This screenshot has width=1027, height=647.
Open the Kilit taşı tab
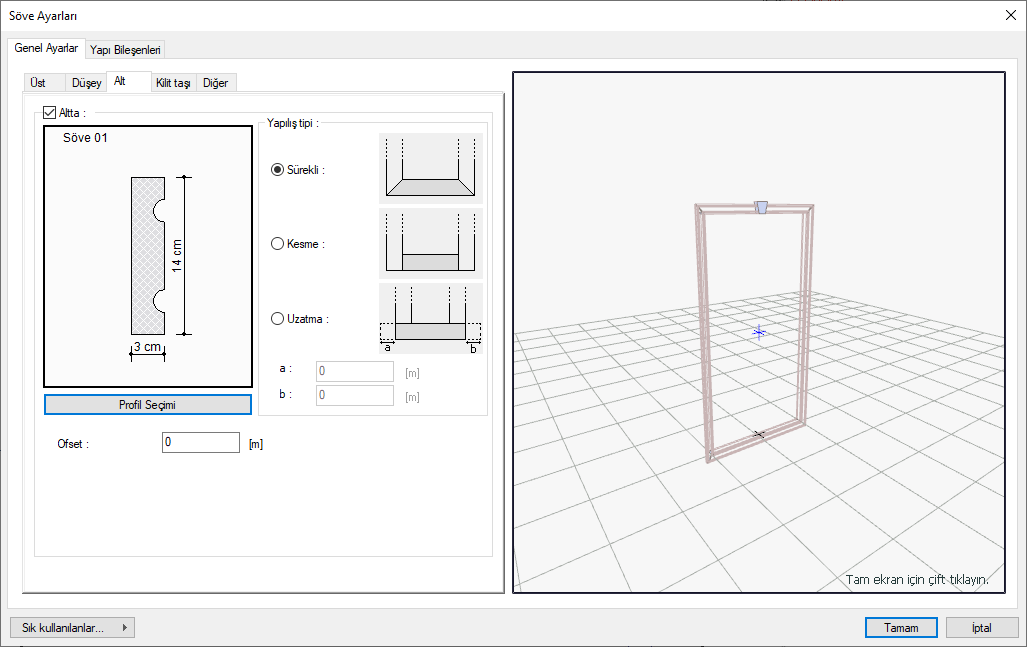click(x=173, y=83)
